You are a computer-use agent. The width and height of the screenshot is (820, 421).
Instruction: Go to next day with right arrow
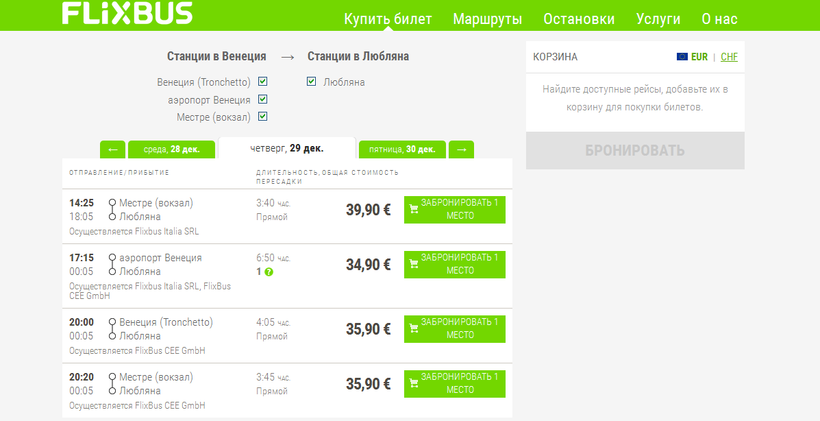coord(461,150)
